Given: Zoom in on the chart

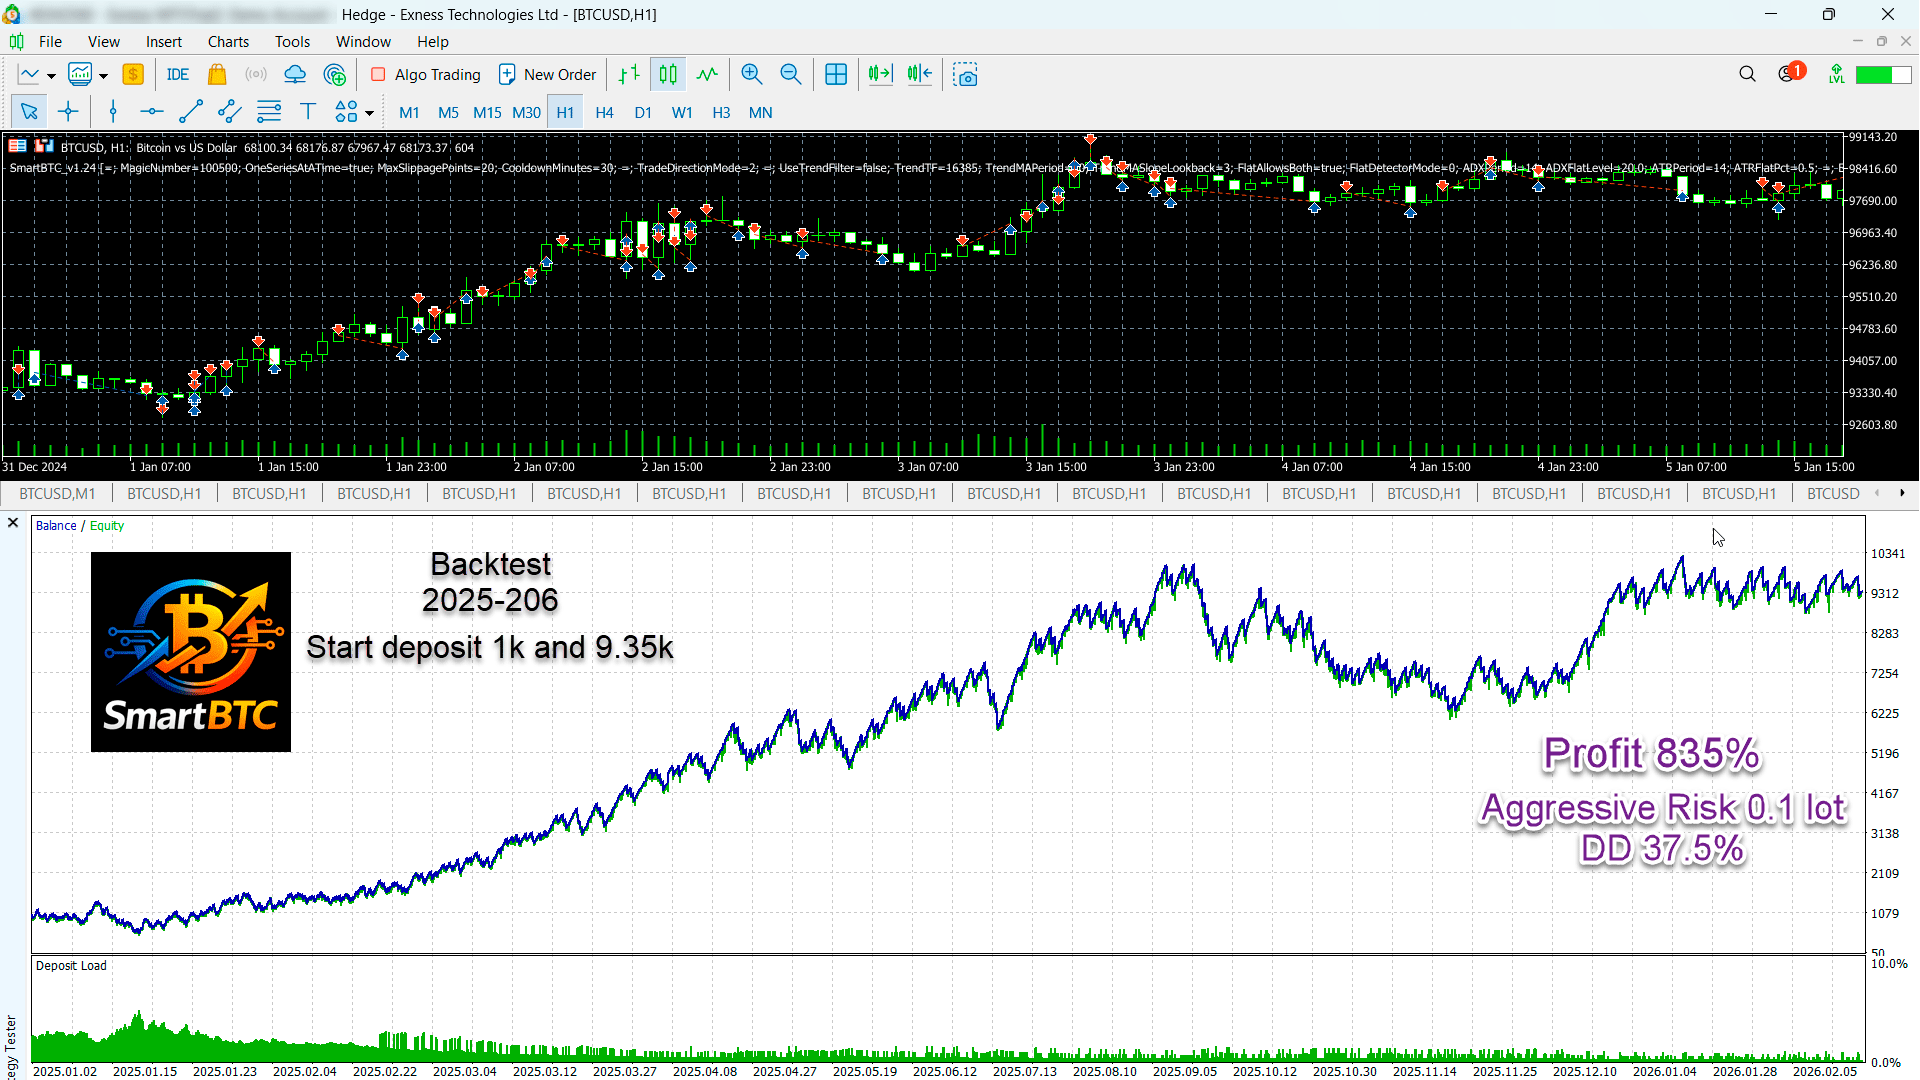Looking at the screenshot, I should coord(752,75).
